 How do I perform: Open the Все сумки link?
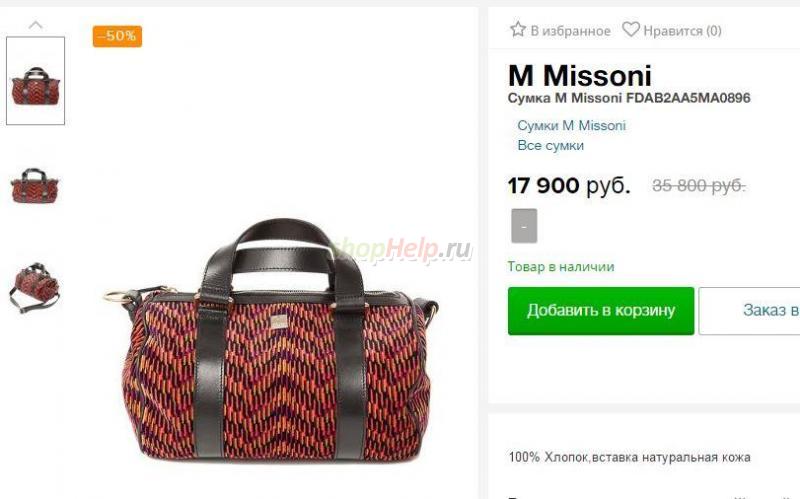click(x=551, y=145)
